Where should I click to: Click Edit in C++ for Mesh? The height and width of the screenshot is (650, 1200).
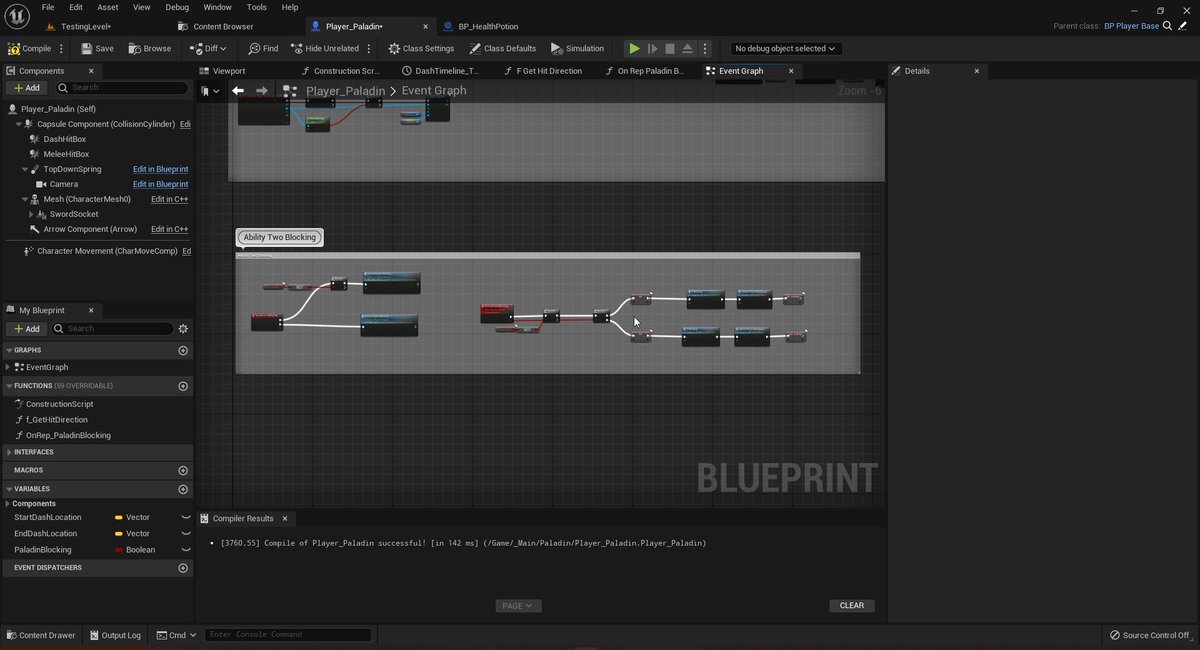pos(169,199)
